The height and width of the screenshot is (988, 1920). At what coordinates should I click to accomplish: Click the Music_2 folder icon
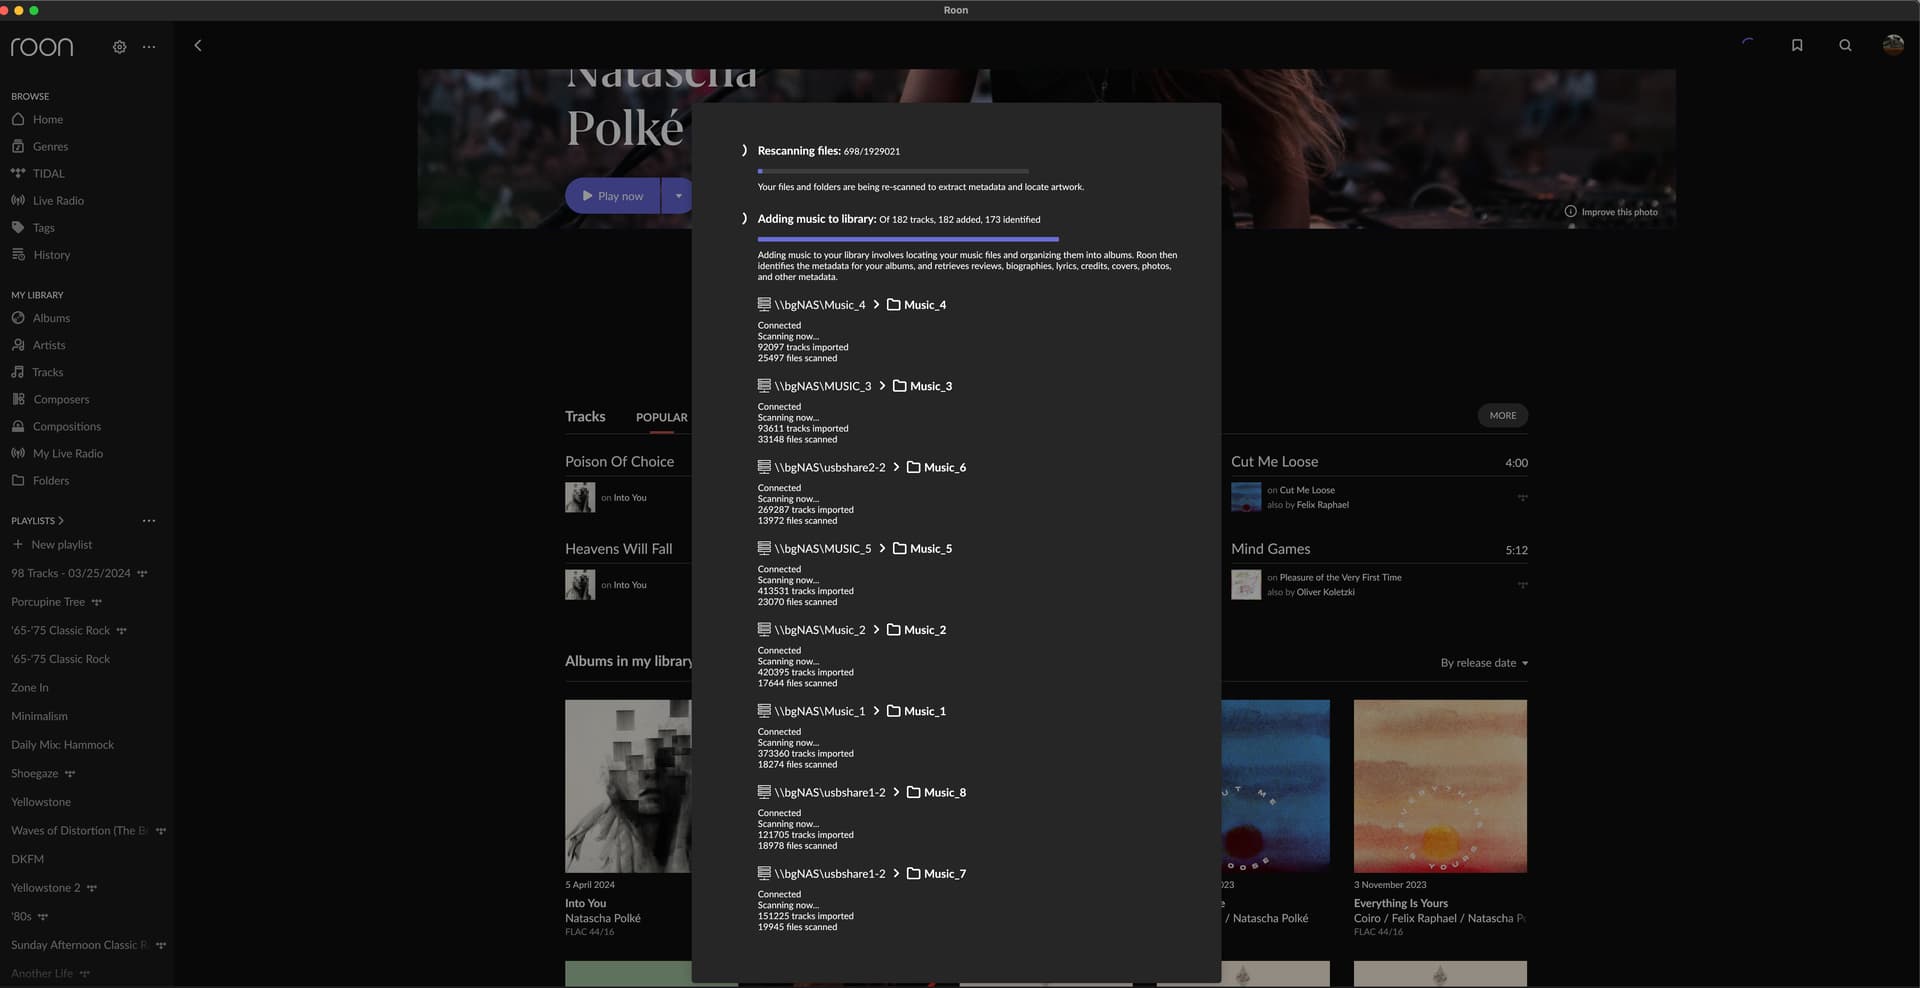894,630
